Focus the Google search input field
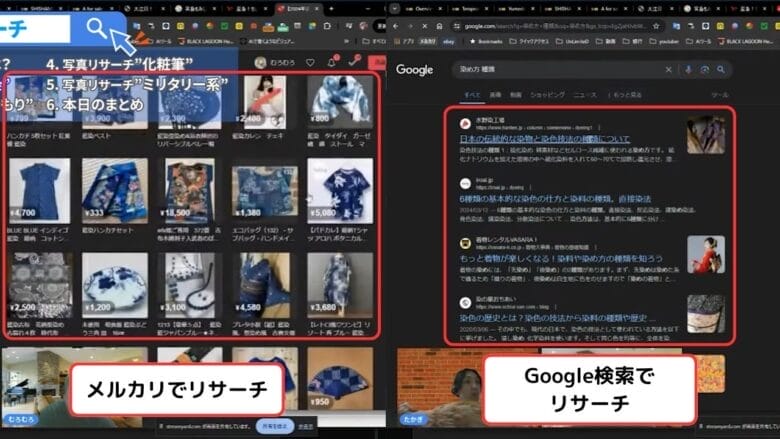Viewport: 780px width, 439px height. tap(560, 70)
